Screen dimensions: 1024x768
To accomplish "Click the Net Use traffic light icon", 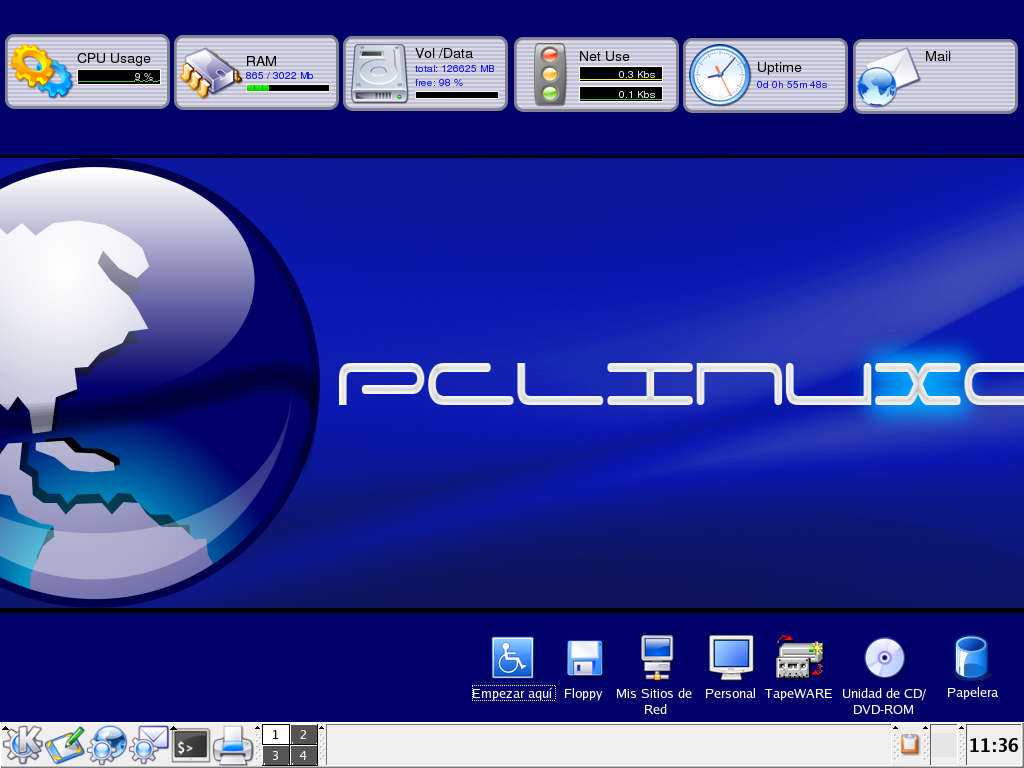I will point(550,75).
